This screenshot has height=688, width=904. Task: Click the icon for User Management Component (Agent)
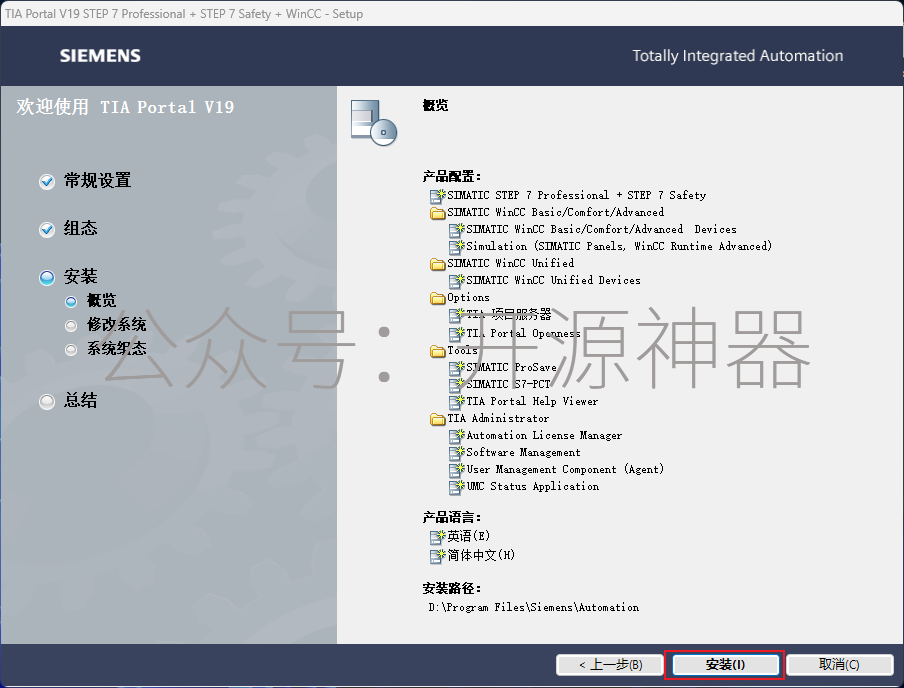[x=457, y=470]
